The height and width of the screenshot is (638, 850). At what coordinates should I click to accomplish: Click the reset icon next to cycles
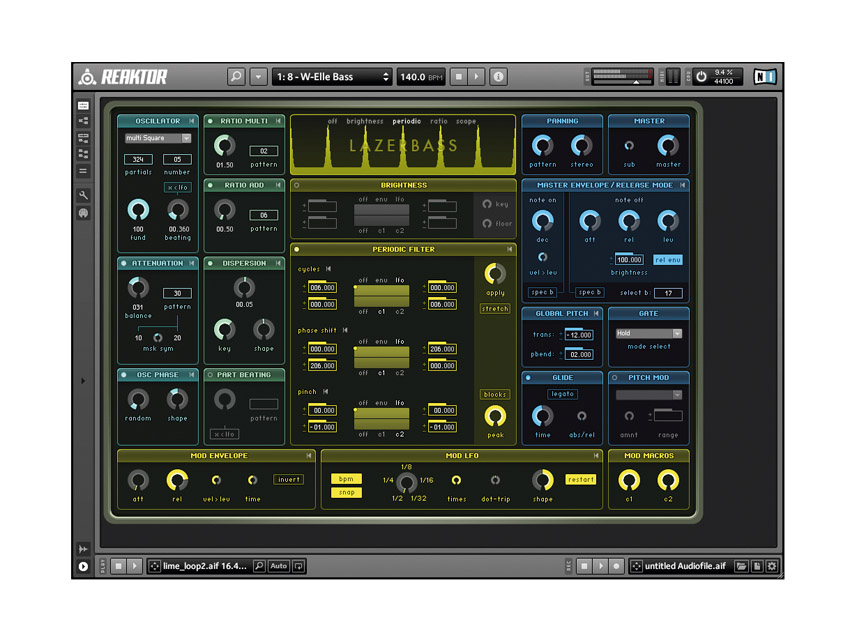coord(328,269)
